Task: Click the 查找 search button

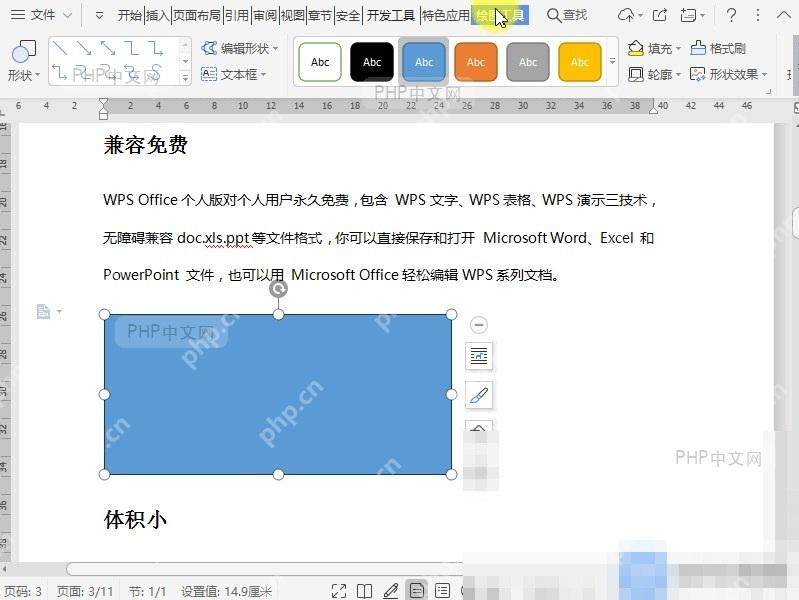Action: click(x=567, y=15)
